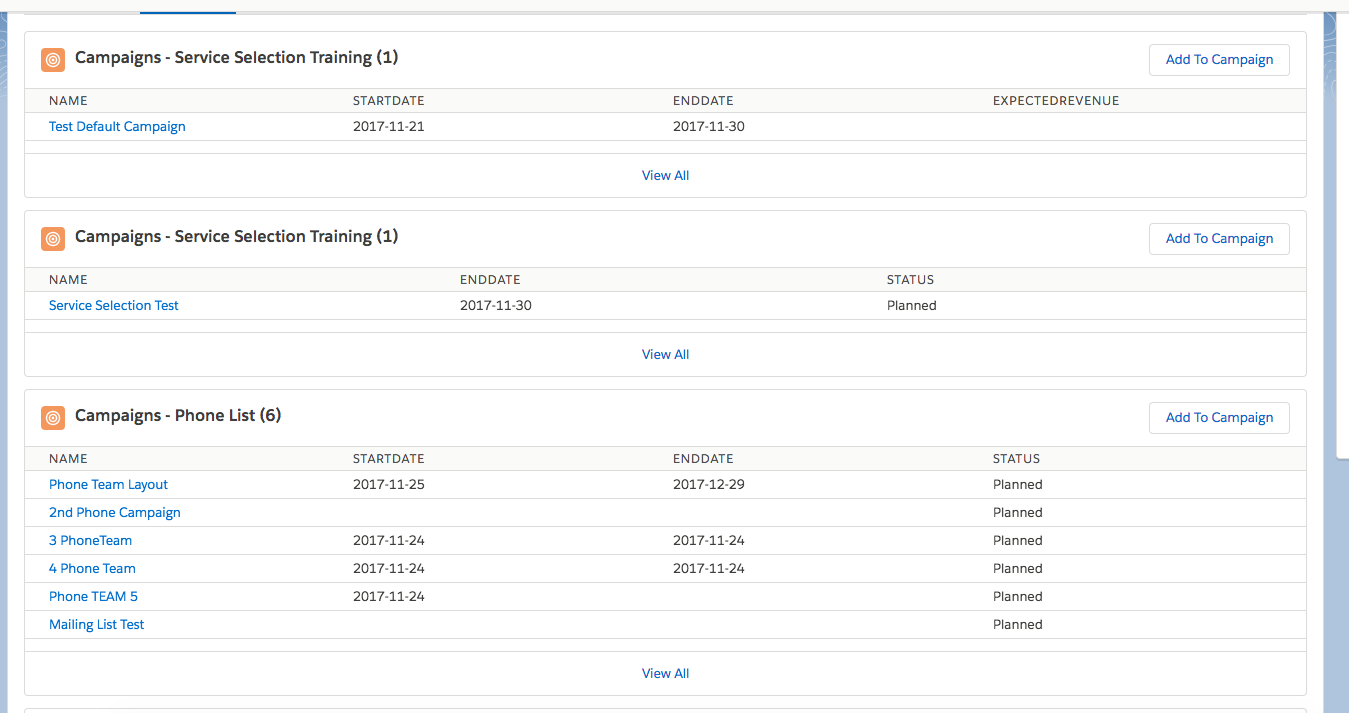Click campaign icon in panel listing Service Selection Test
The width and height of the screenshot is (1349, 713).
tap(53, 238)
